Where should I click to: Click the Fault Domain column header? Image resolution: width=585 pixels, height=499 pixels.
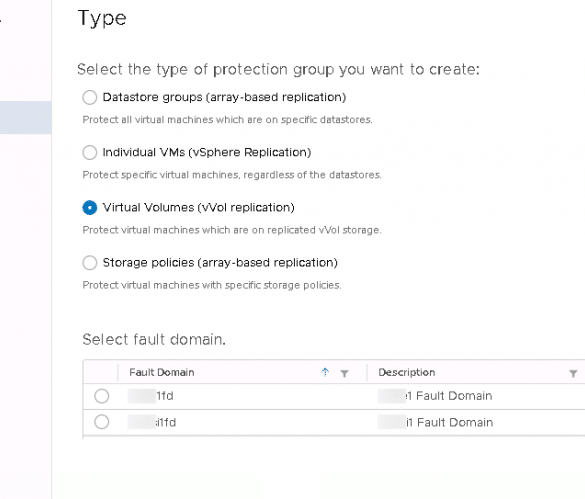pos(162,372)
